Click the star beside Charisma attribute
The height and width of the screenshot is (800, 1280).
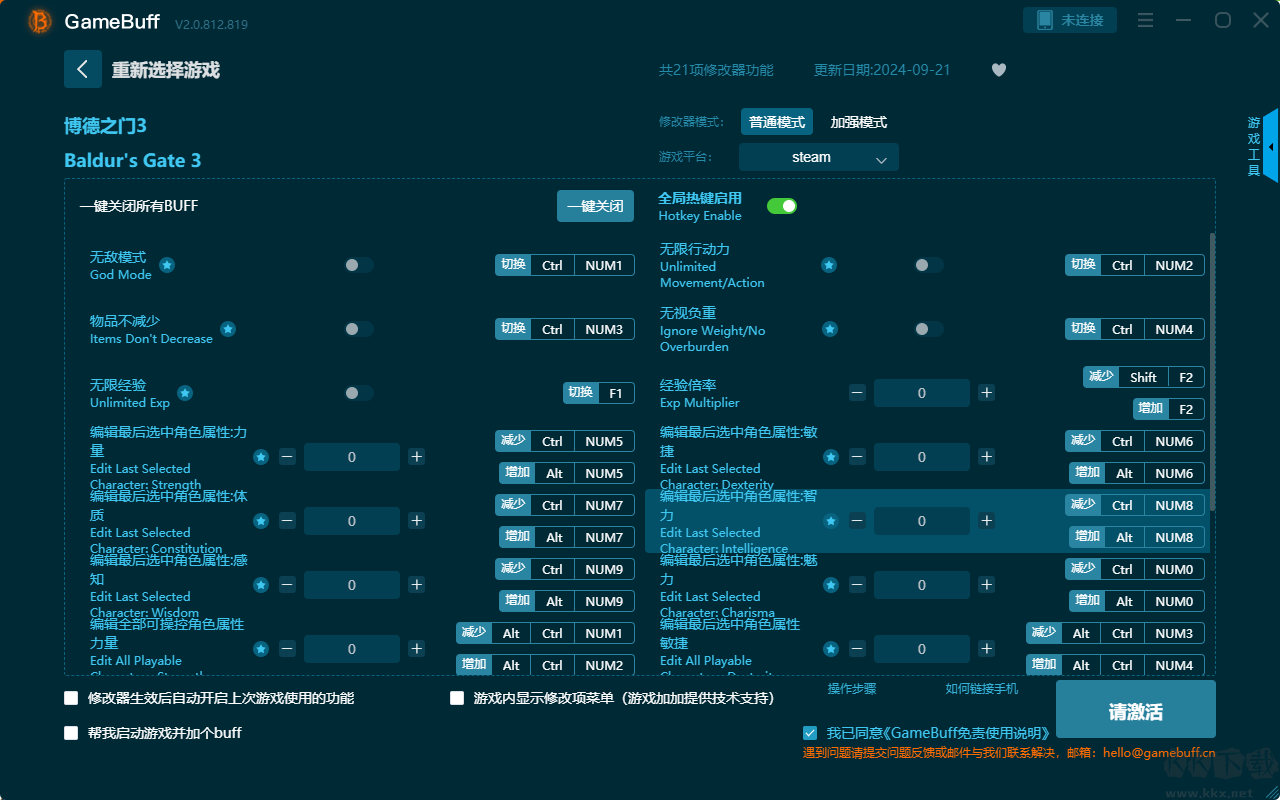[831, 585]
